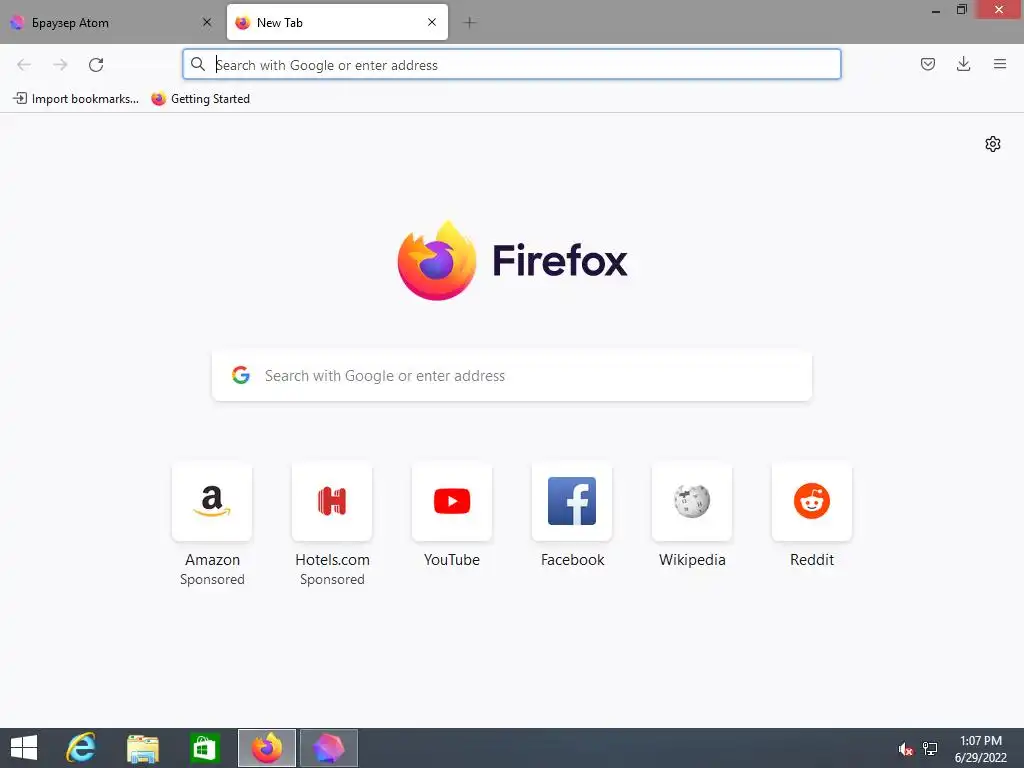Go back using the back arrow
Viewport: 1024px width, 768px height.
[24, 65]
